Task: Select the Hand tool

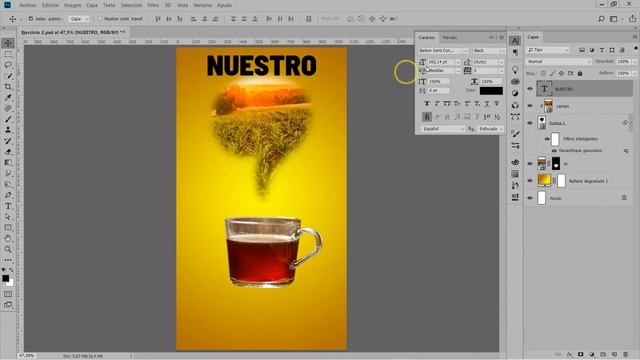Action: [x=8, y=238]
